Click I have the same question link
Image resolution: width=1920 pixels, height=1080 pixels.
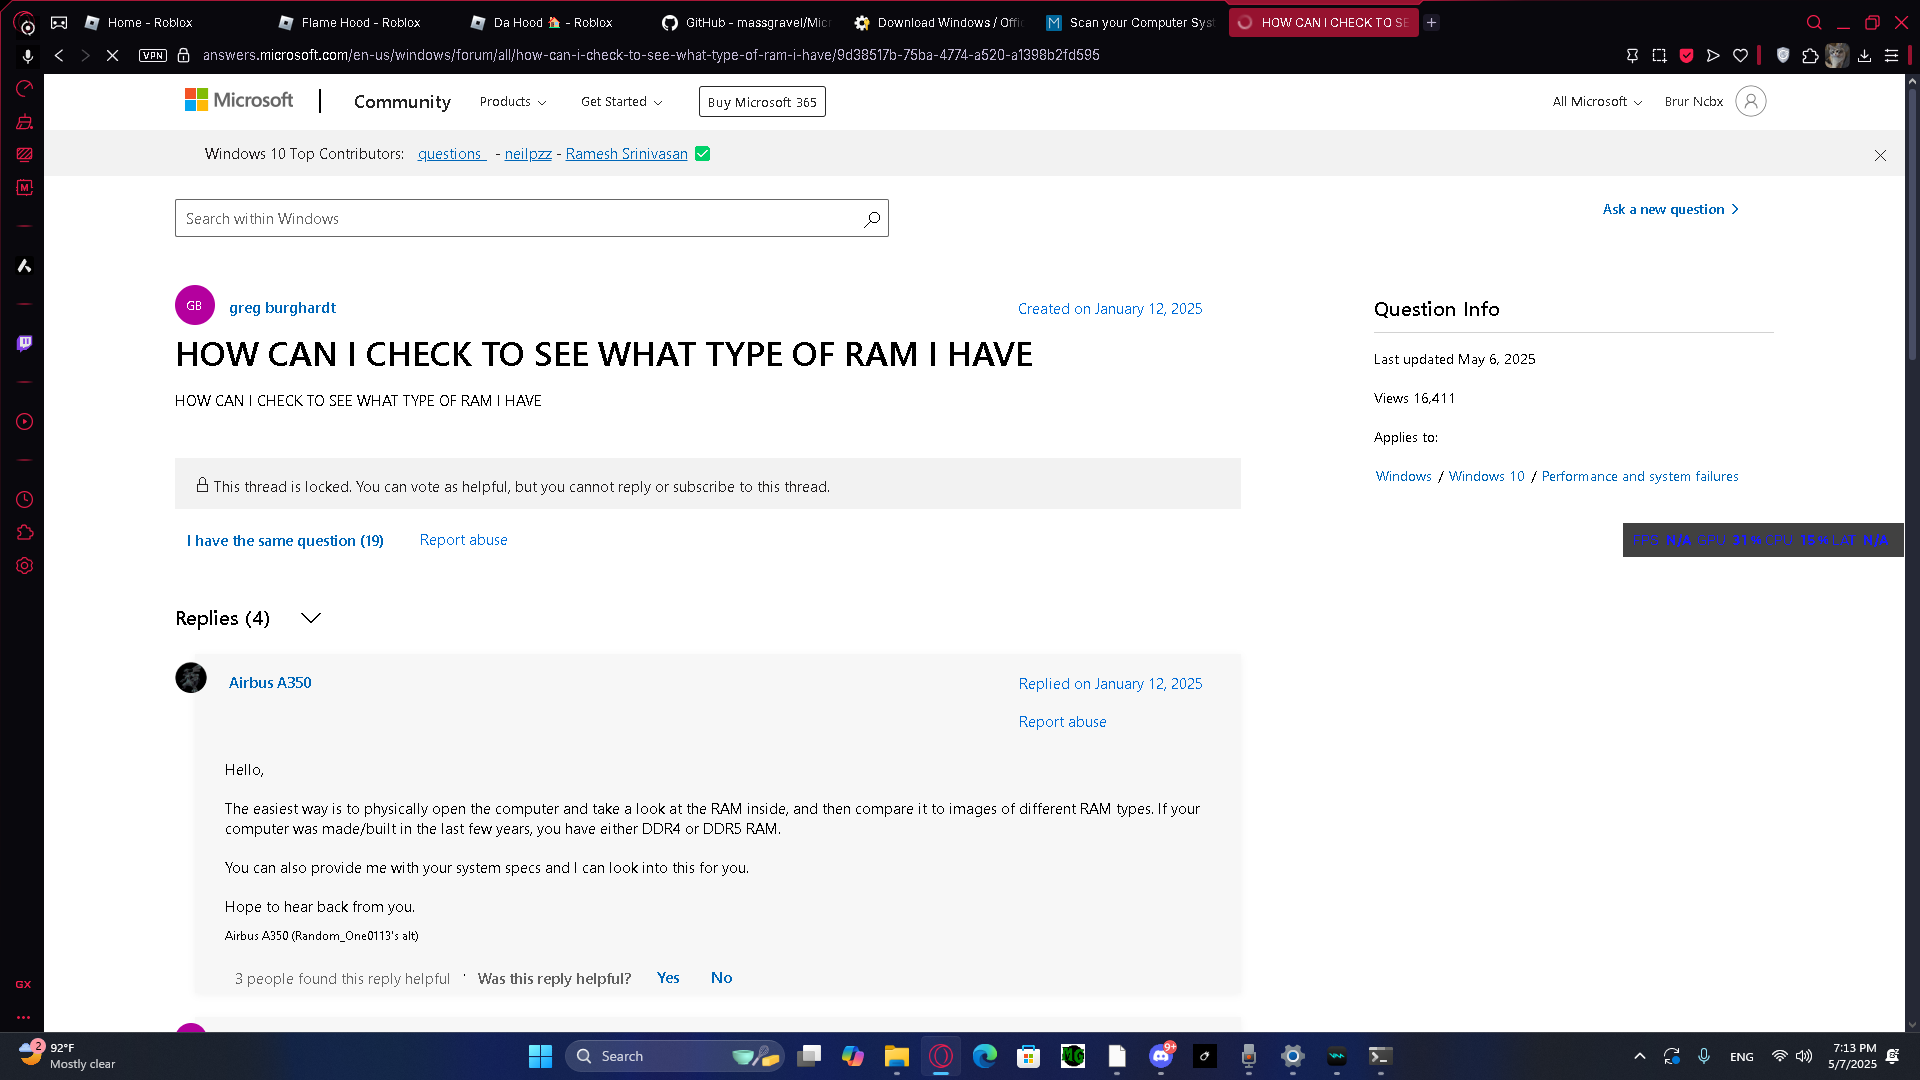tap(285, 540)
